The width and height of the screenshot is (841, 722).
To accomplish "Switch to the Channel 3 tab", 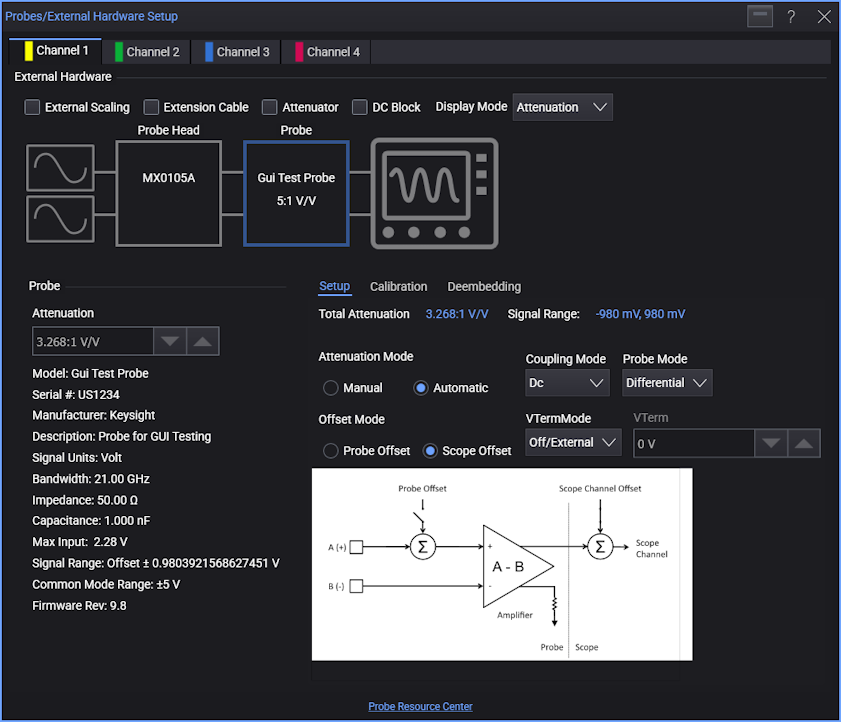I will click(236, 52).
